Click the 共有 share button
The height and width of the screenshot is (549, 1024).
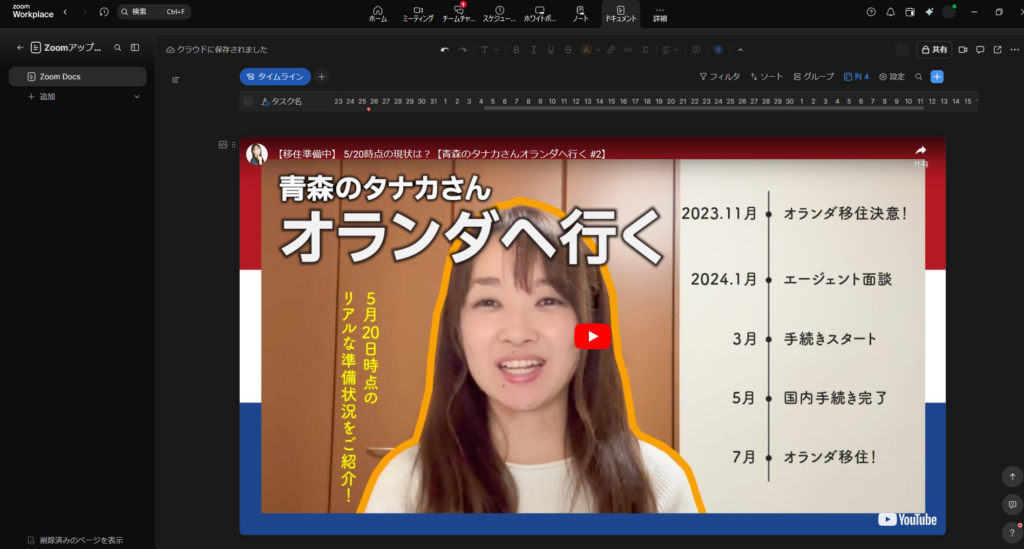[935, 49]
